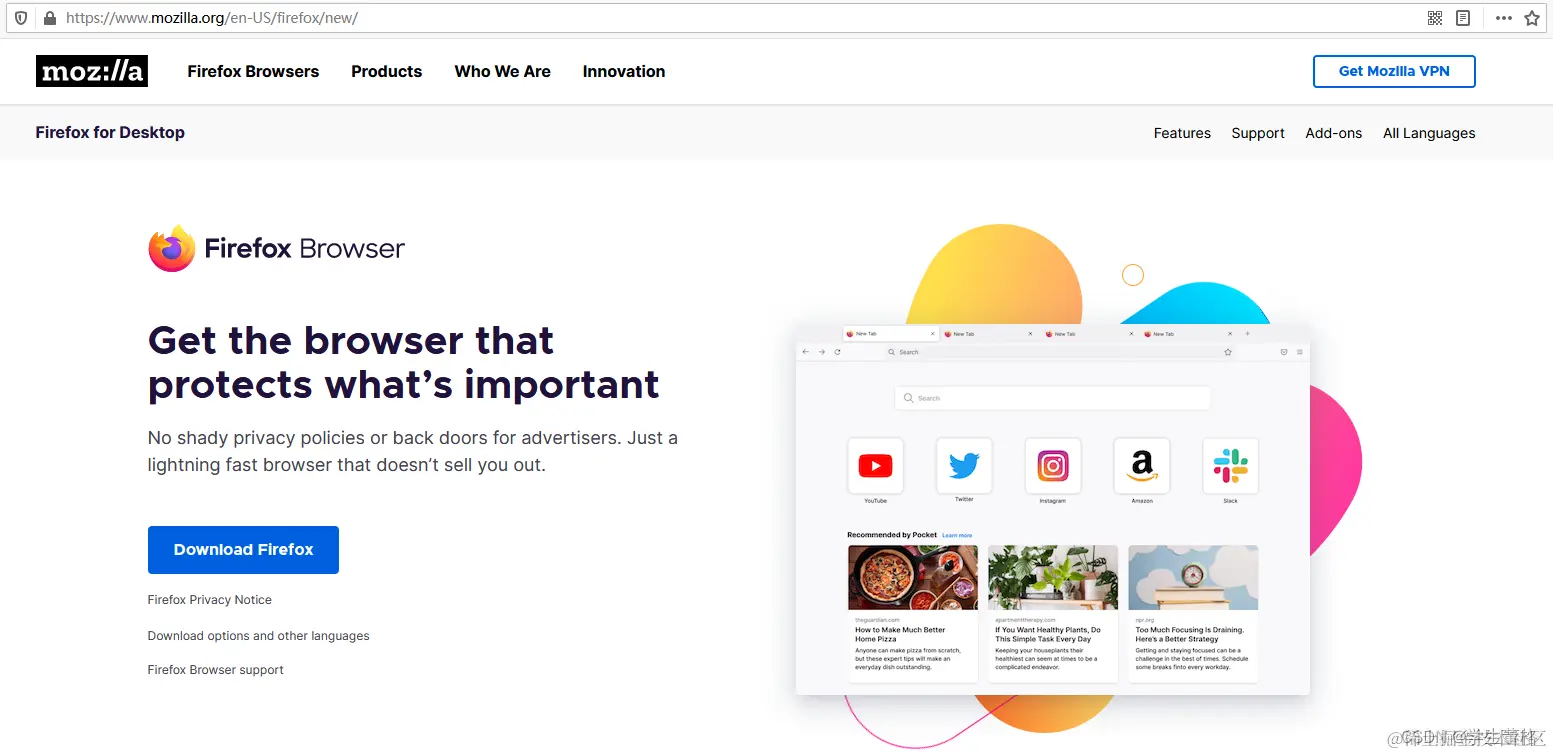Open the Firefox Browsers menu
Image resolution: width=1553 pixels, height=755 pixels.
pyautogui.click(x=253, y=71)
